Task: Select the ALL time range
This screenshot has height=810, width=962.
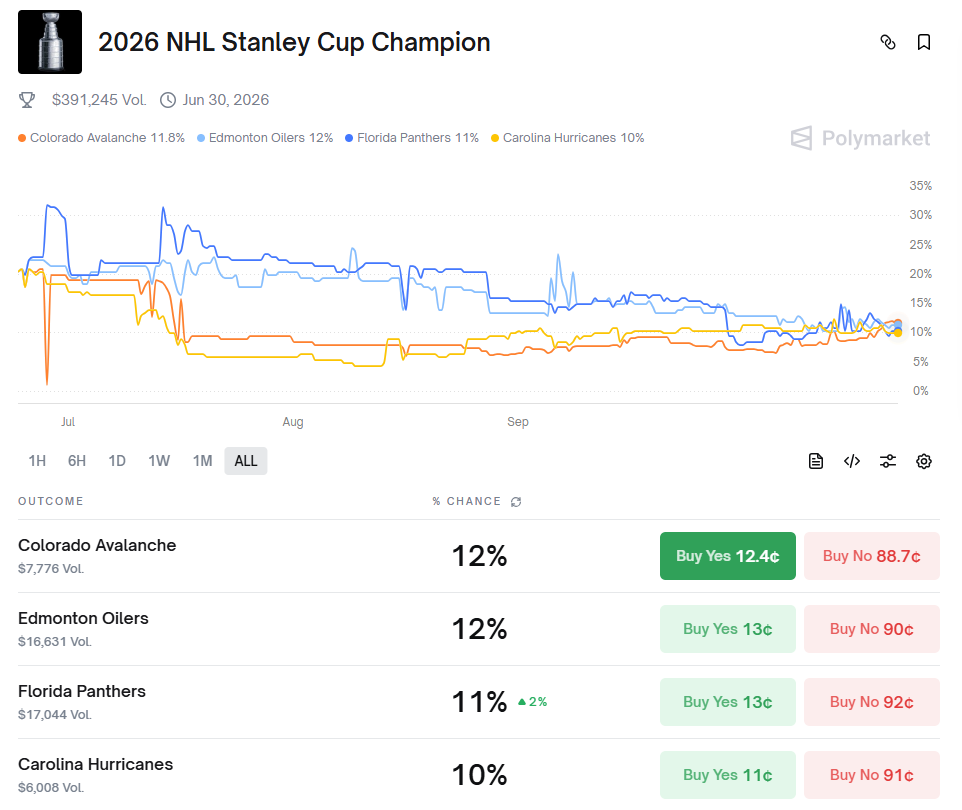Action: point(246,461)
